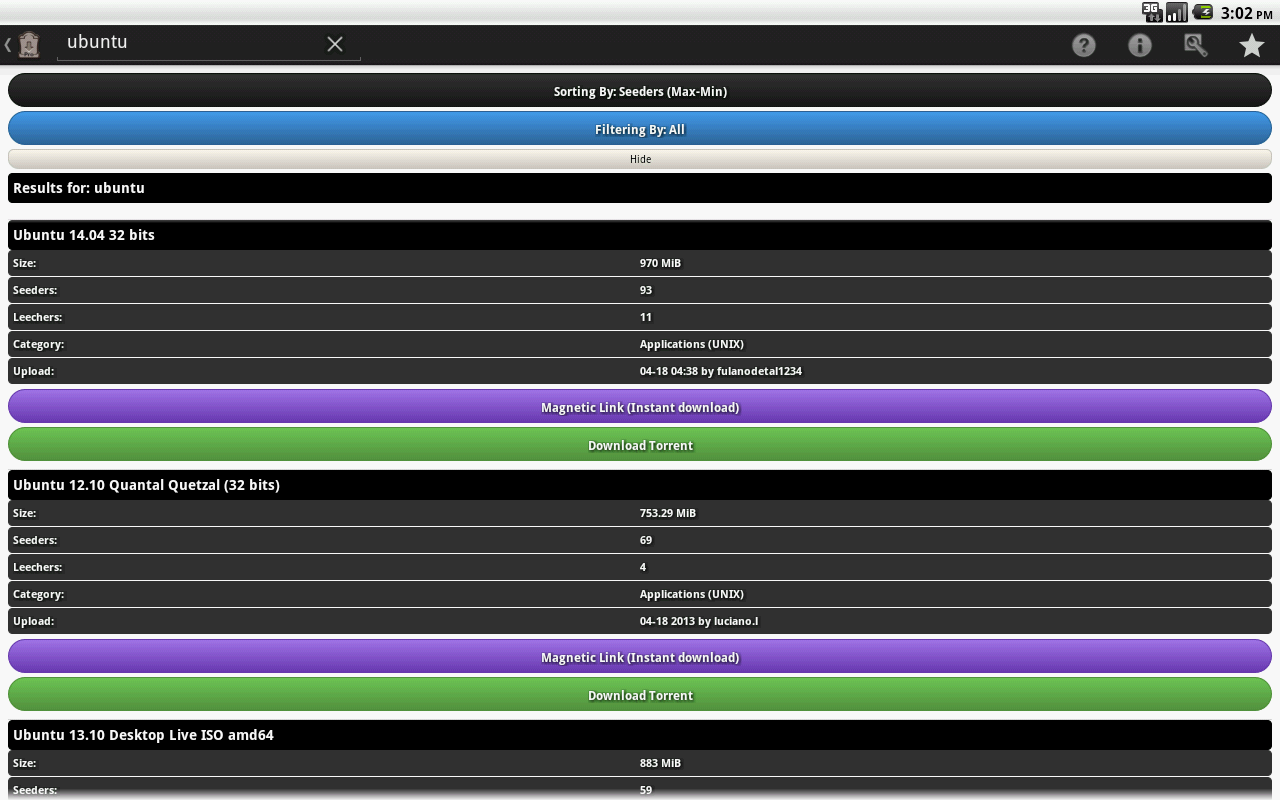
Task: Tap the battery charging status icon
Action: (1203, 12)
